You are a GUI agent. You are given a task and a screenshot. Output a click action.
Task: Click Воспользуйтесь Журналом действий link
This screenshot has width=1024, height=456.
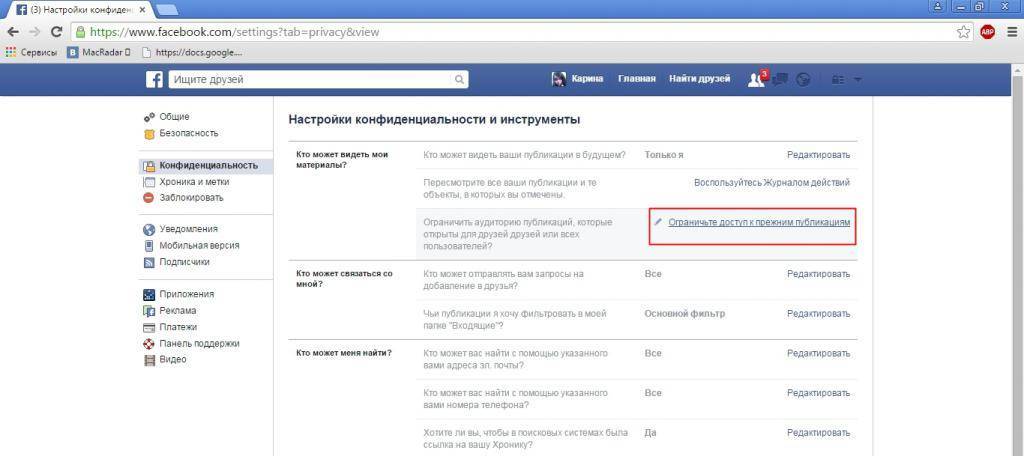[772, 183]
